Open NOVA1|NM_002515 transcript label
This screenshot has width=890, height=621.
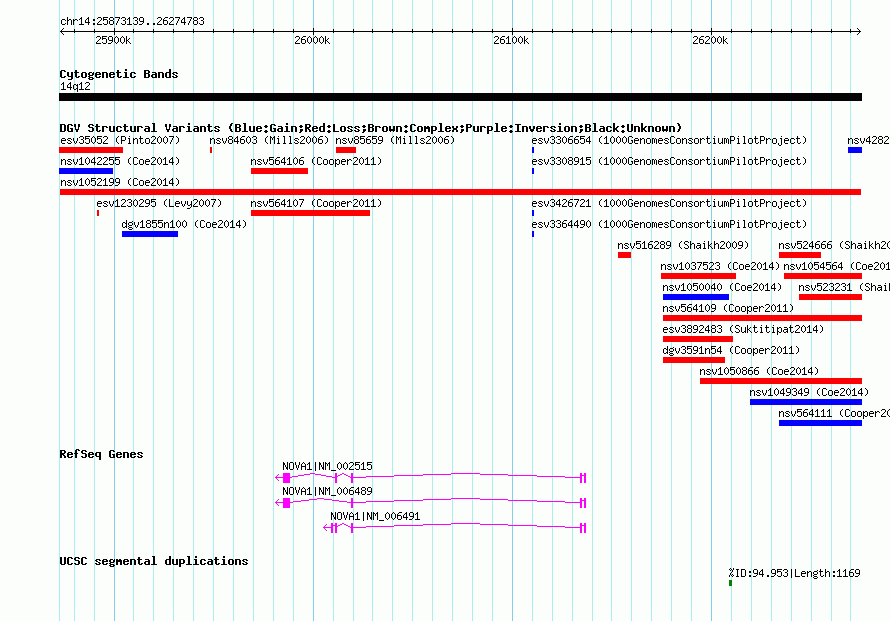point(328,466)
